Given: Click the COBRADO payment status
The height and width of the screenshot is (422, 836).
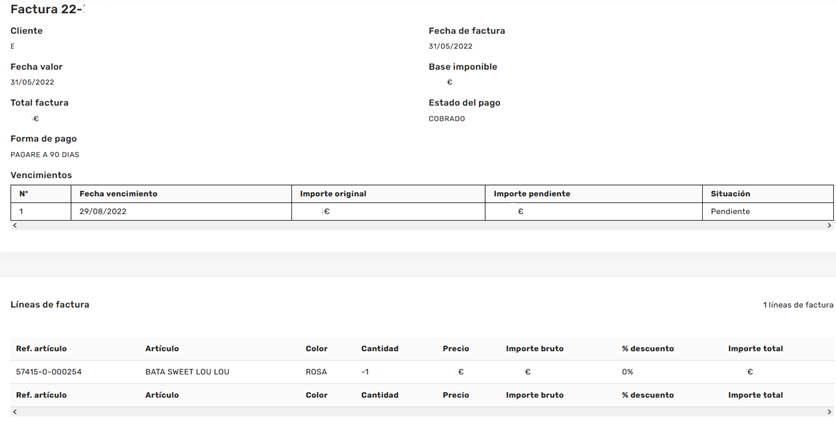Looking at the screenshot, I should (447, 119).
